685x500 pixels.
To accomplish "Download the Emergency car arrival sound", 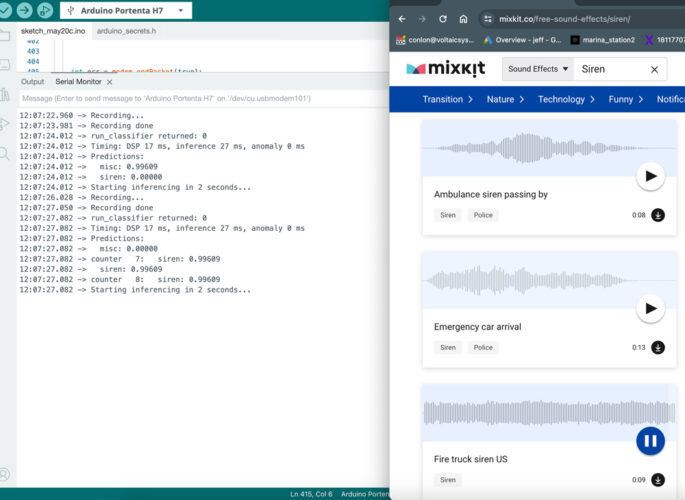I will click(x=658, y=348).
